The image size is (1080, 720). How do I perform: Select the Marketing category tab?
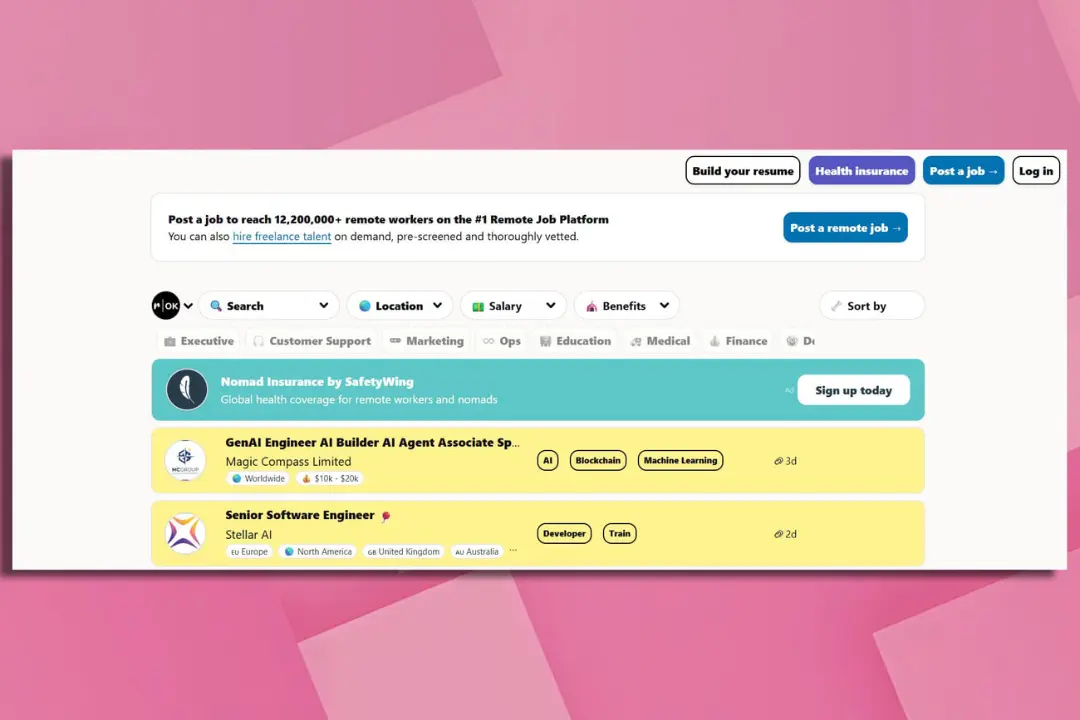pos(427,341)
